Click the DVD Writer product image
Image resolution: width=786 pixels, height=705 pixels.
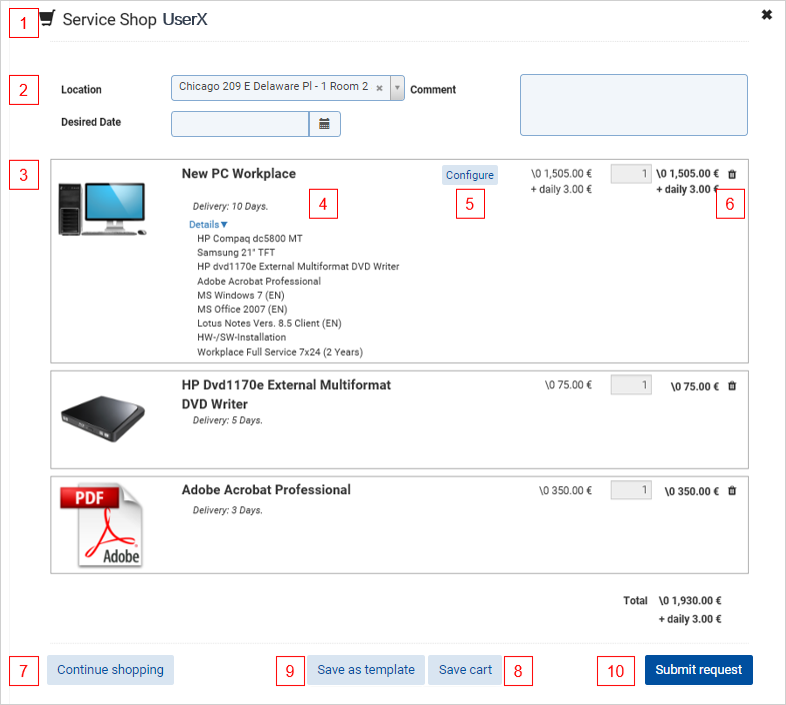(102, 418)
